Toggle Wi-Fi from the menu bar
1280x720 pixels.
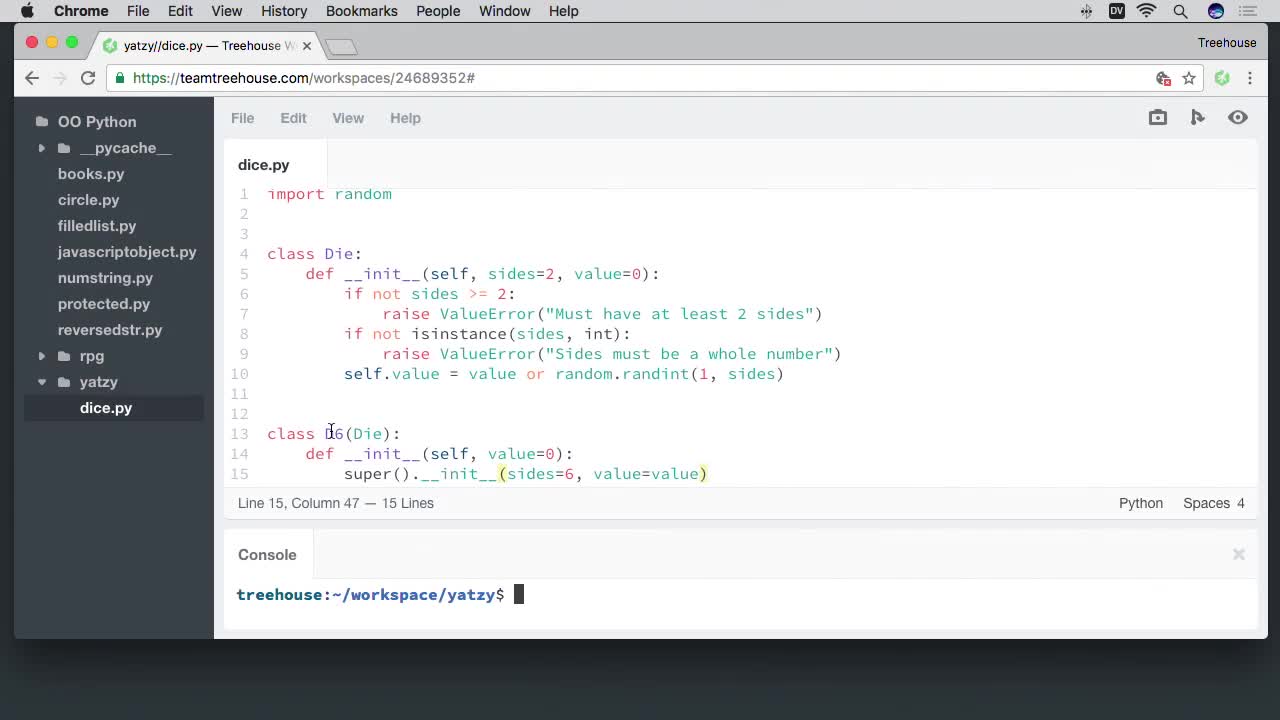pos(1146,11)
